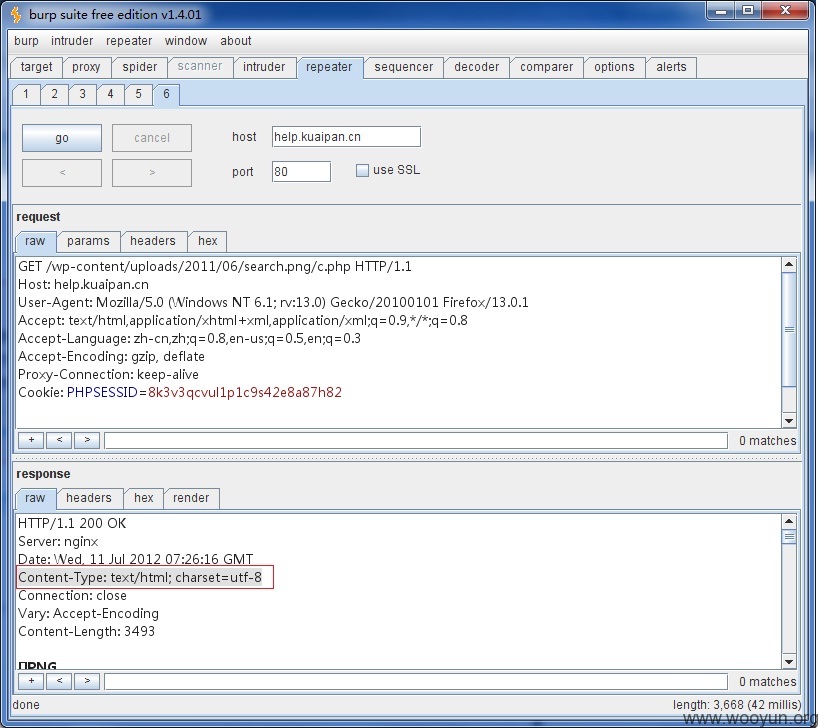This screenshot has height=728, width=819.
Task: Open repeater request tab 3
Action: click(x=83, y=95)
